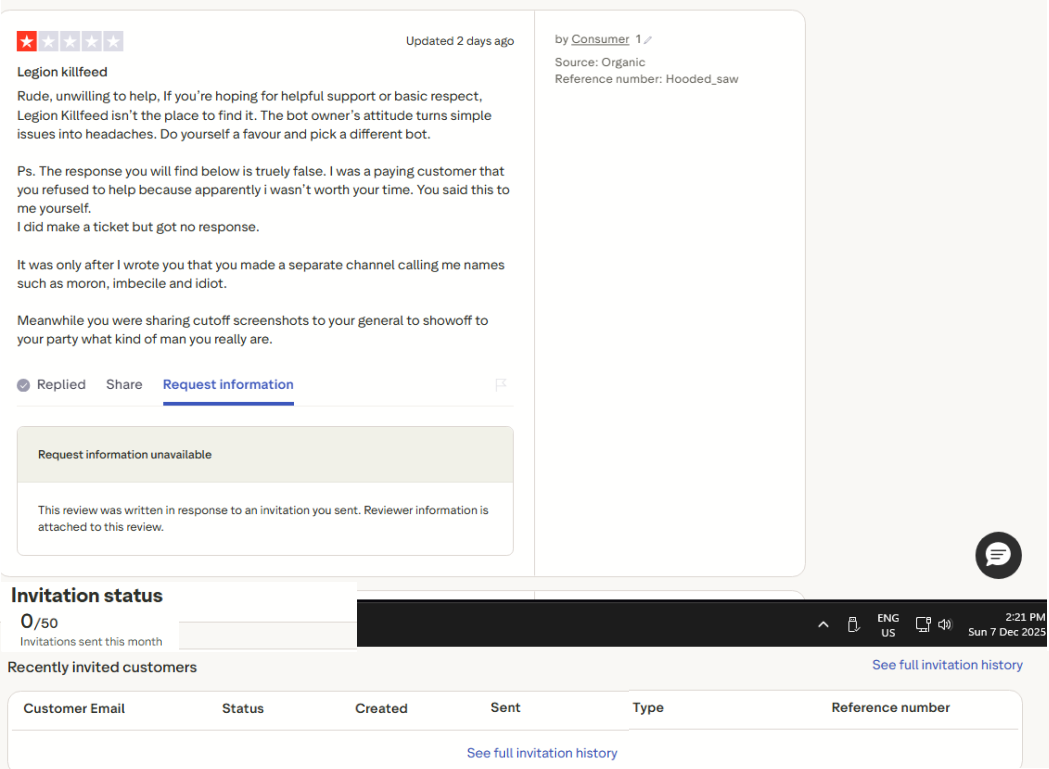Click the See full invitation history link below the table
The width and height of the screenshot is (1049, 769).
542,753
